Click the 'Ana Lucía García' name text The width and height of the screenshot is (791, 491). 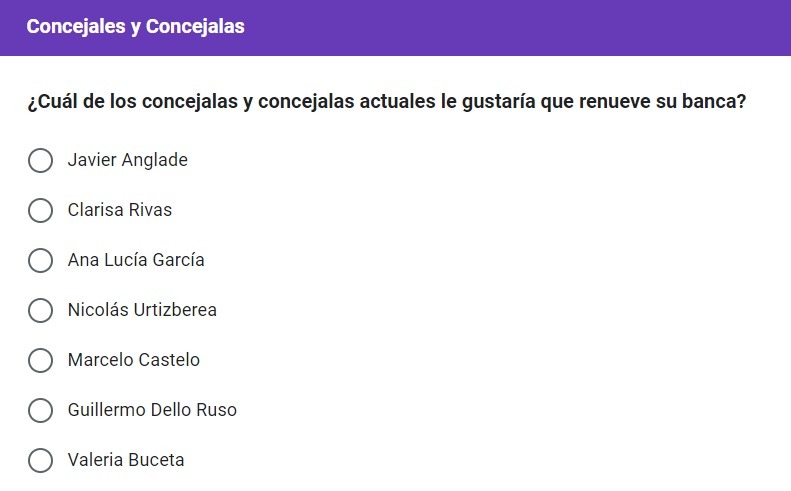[136, 260]
